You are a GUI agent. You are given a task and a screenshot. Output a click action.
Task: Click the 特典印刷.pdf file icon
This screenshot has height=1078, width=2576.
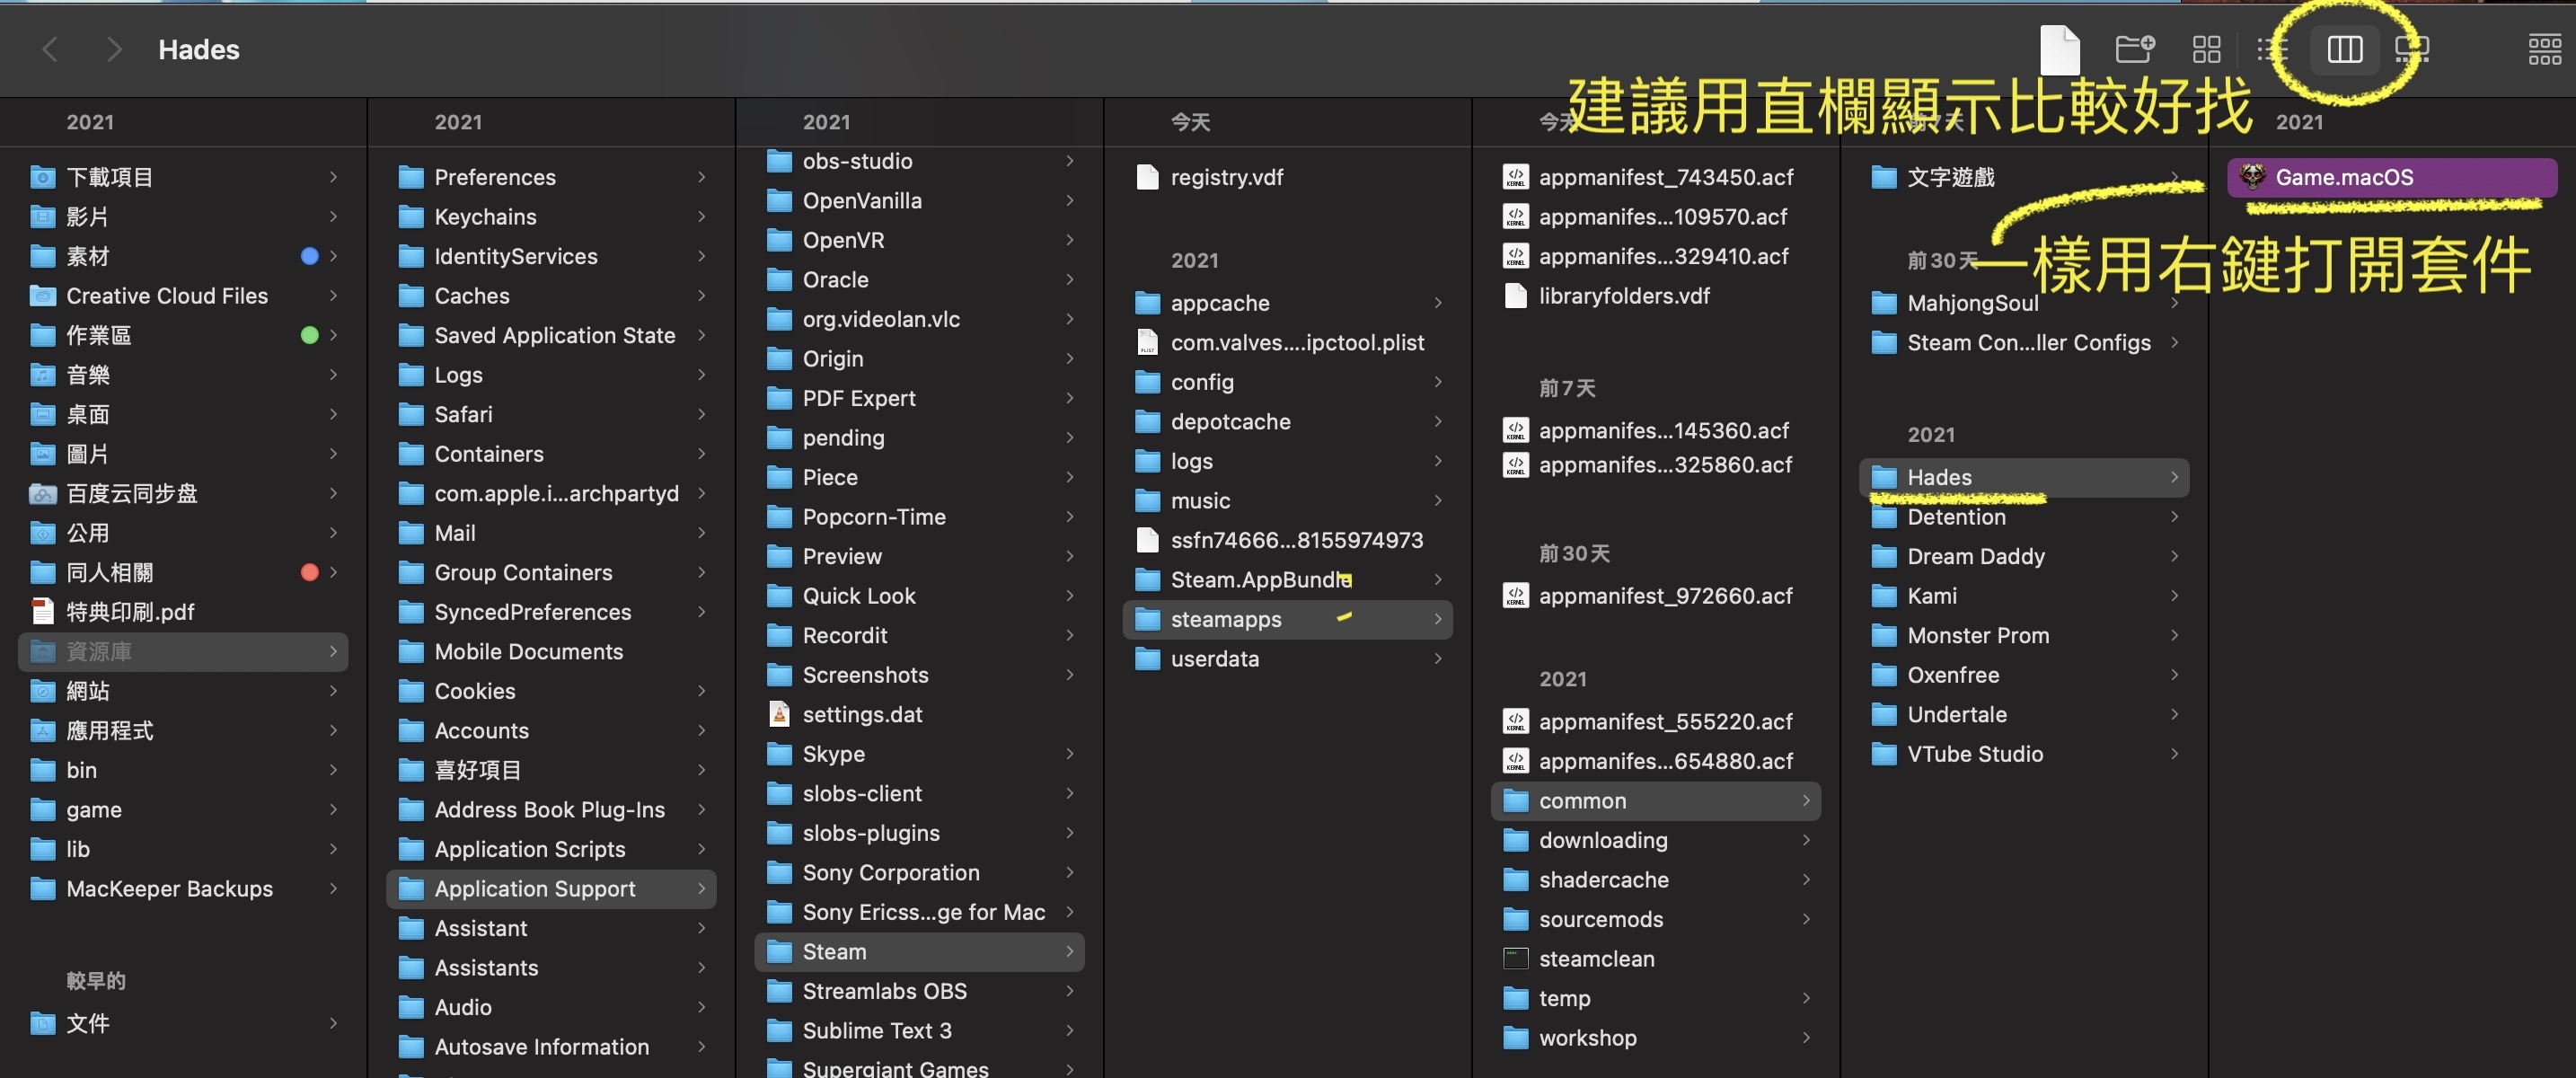(x=42, y=612)
